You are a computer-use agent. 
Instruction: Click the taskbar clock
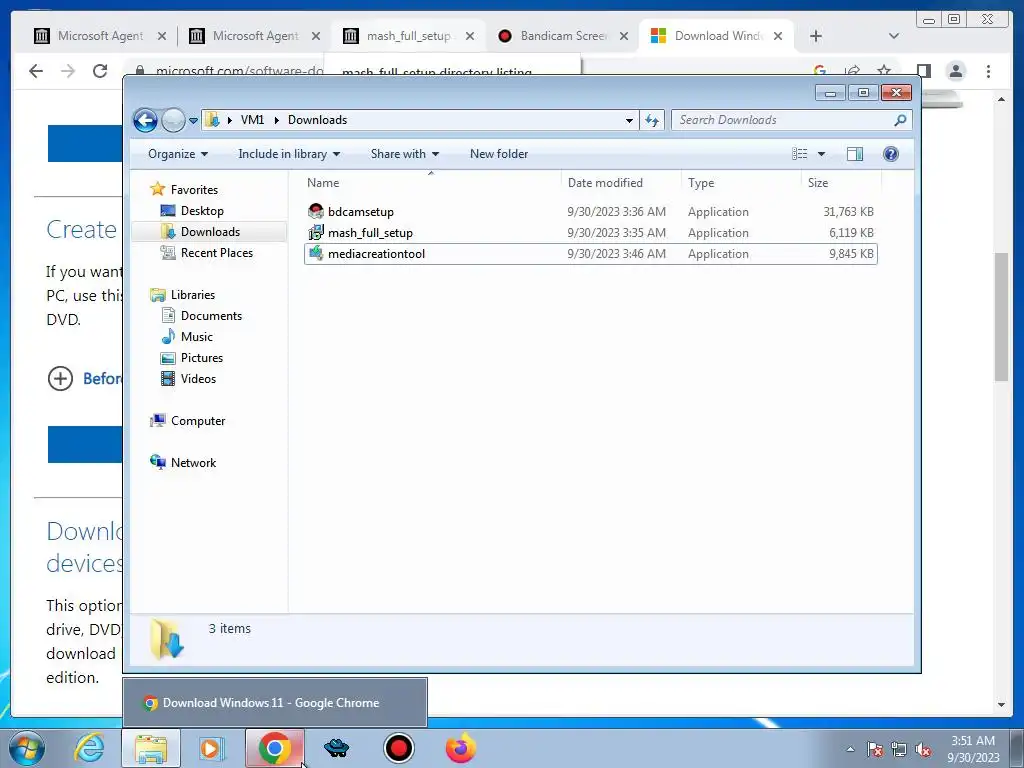(973, 749)
